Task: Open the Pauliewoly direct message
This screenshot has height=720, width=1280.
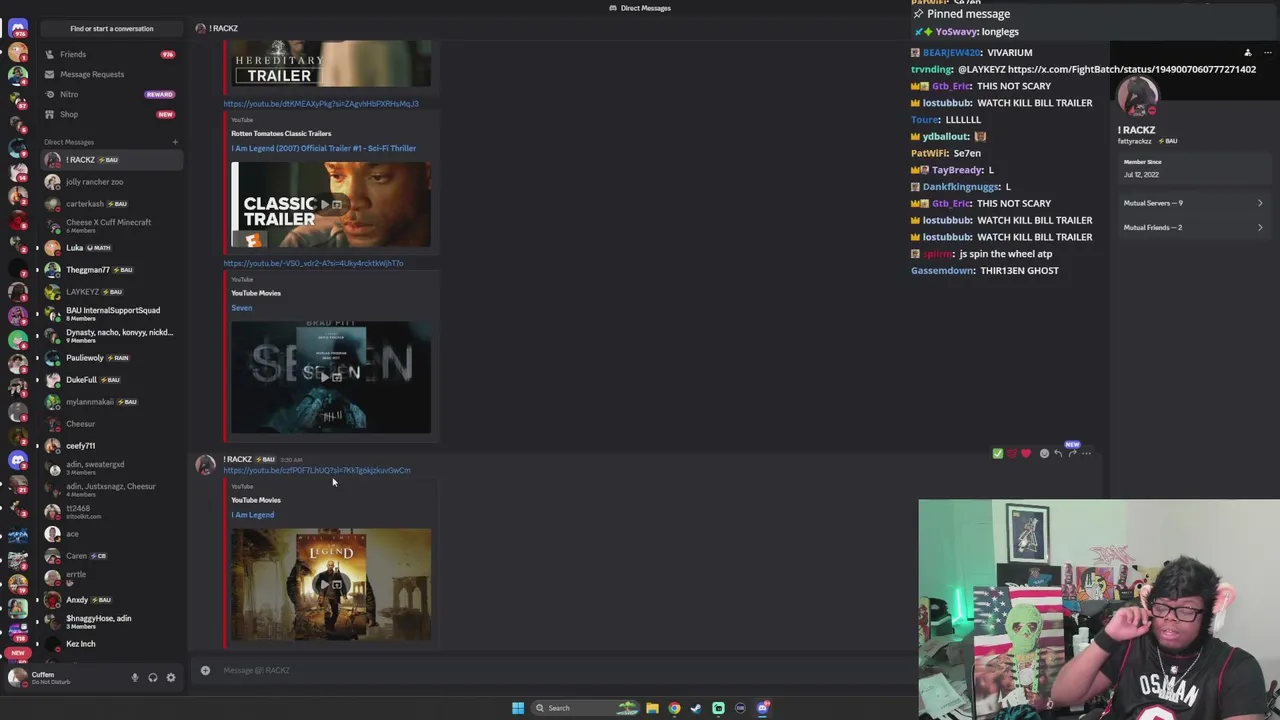Action: (x=112, y=358)
